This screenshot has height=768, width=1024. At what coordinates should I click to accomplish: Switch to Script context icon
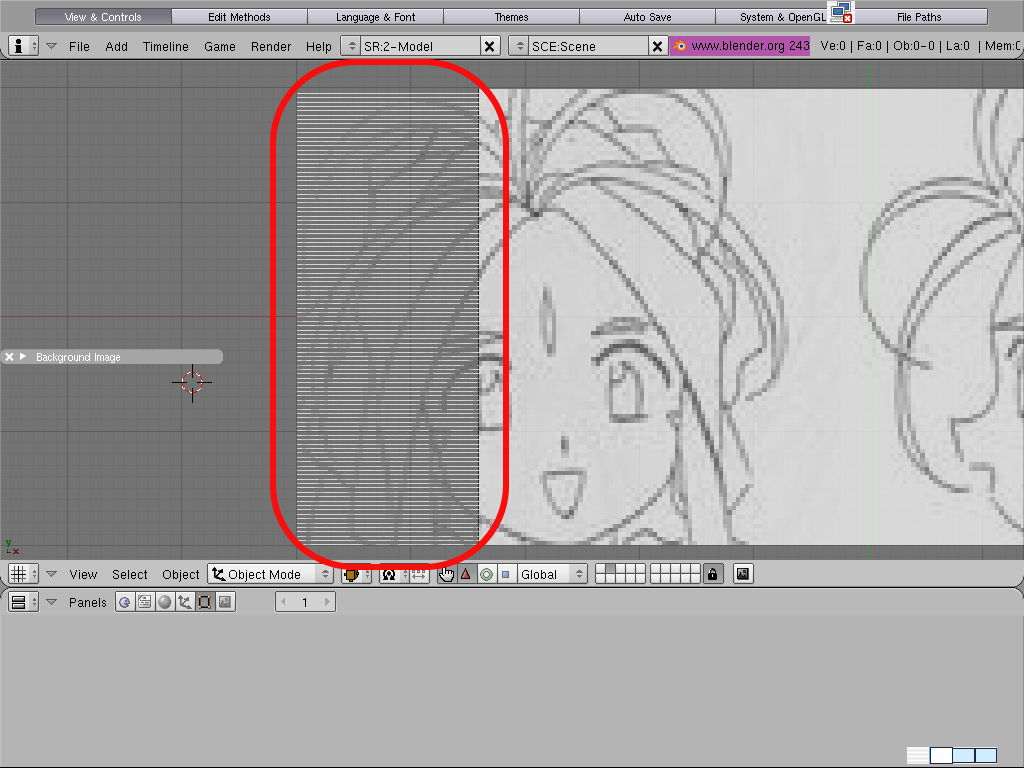click(144, 601)
